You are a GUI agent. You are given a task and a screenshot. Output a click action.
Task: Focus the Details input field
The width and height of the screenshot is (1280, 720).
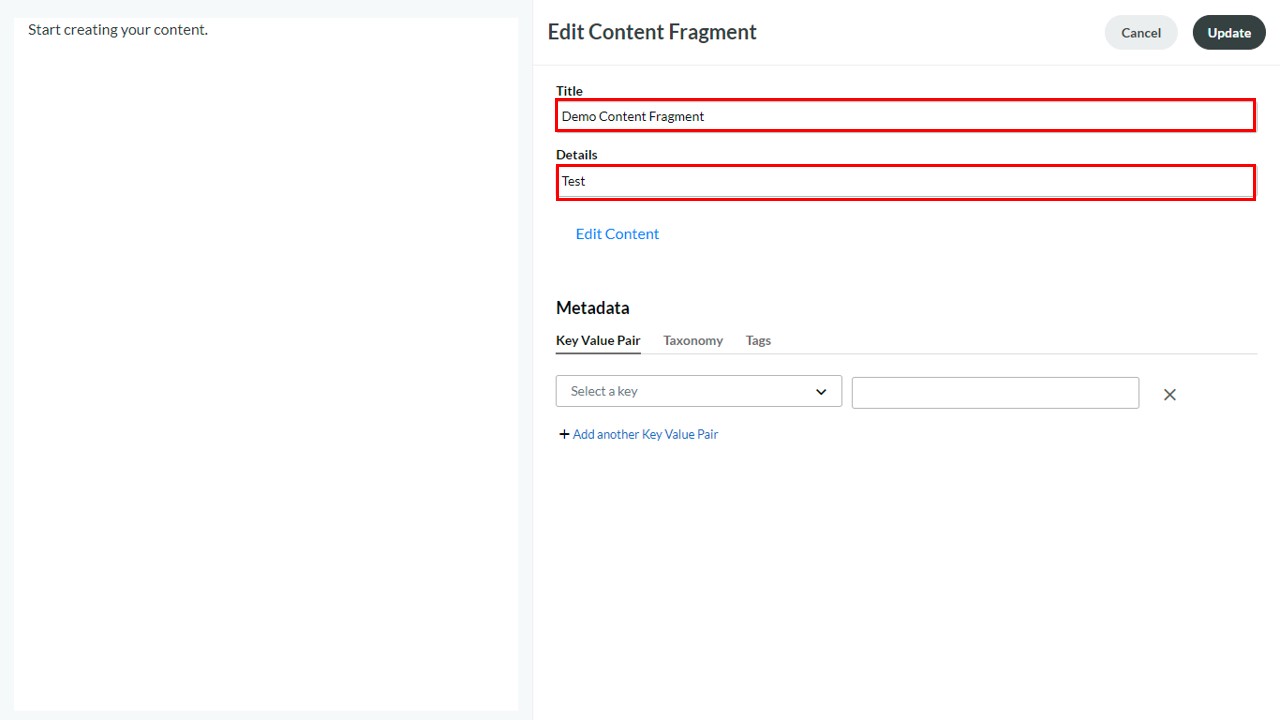click(906, 182)
